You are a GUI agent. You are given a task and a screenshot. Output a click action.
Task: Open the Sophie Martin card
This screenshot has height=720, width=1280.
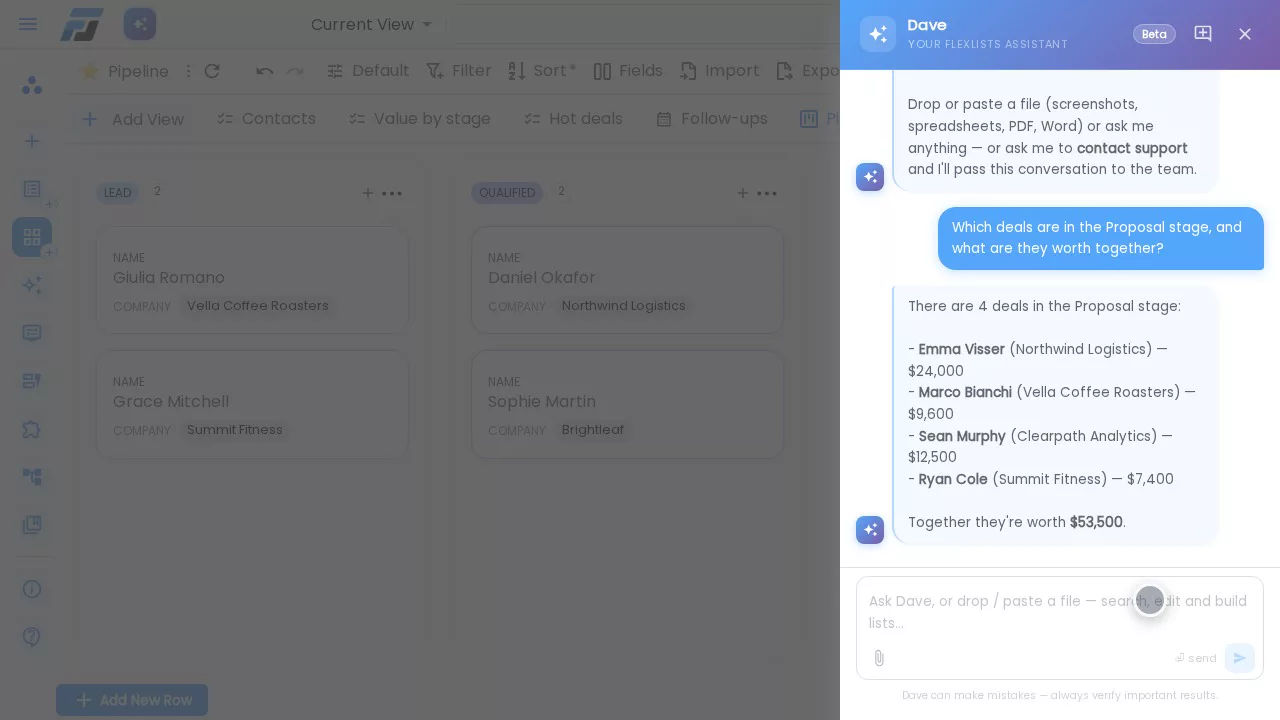coord(627,404)
